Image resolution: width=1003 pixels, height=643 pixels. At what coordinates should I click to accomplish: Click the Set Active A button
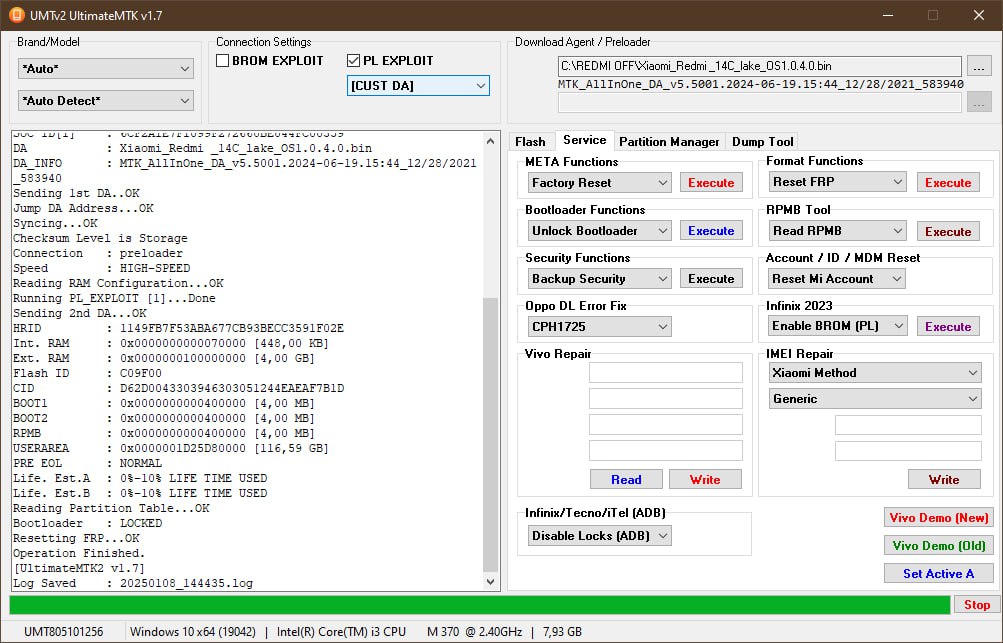coord(938,574)
